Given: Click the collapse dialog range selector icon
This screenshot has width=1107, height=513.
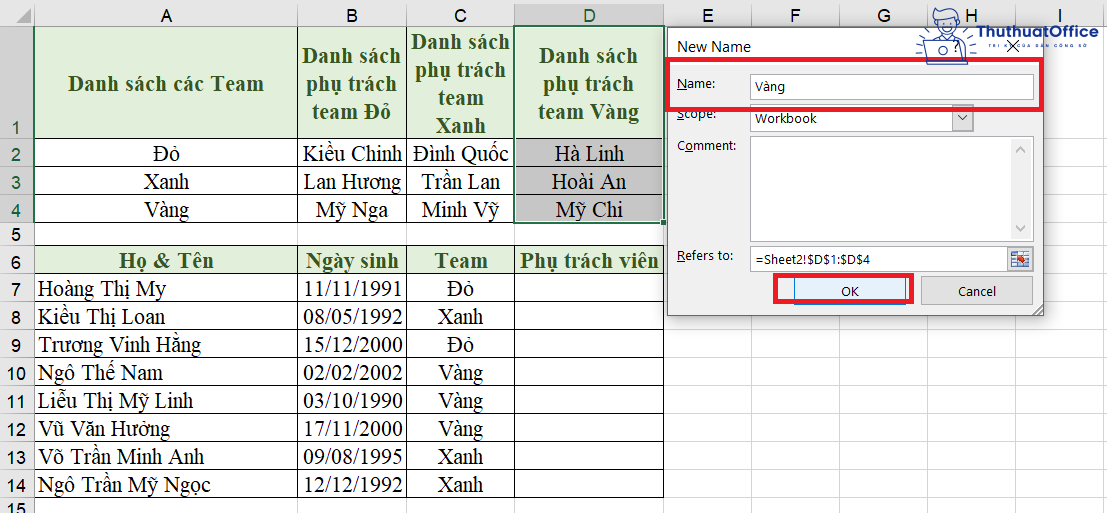Looking at the screenshot, I should [x=1019, y=259].
